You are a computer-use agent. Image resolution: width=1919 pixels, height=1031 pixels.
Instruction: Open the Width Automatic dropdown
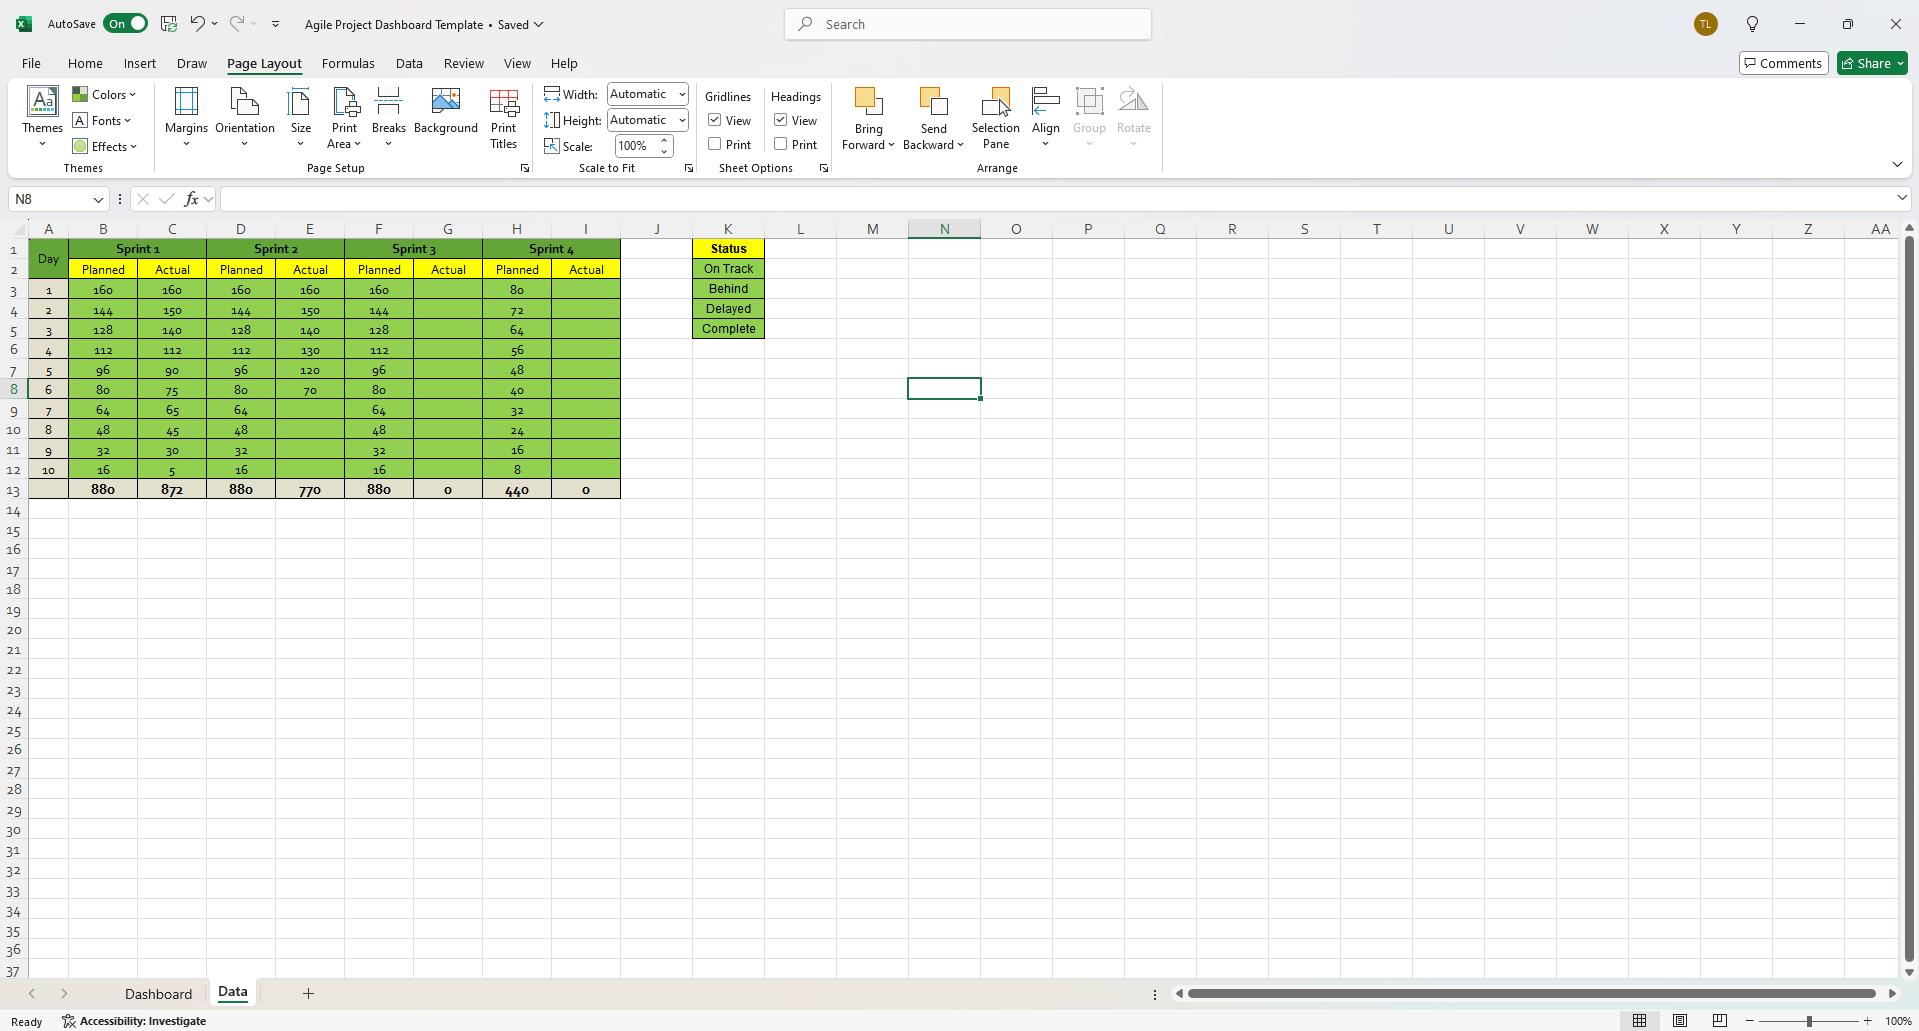tap(681, 93)
